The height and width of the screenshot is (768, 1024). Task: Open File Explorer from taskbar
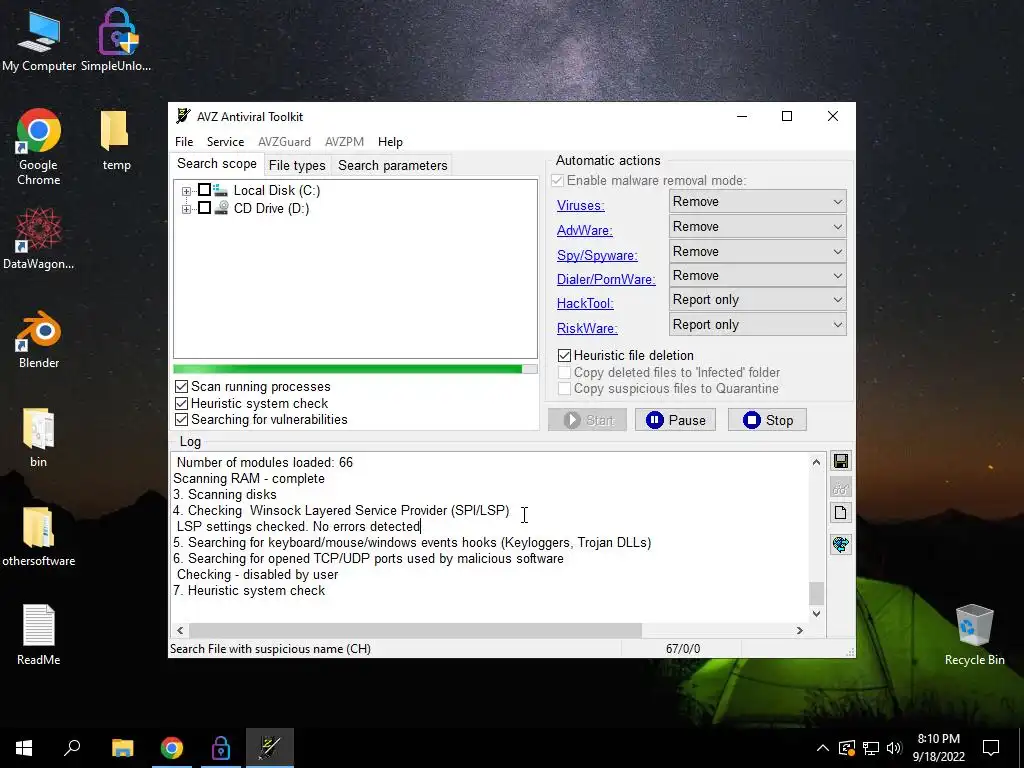122,748
